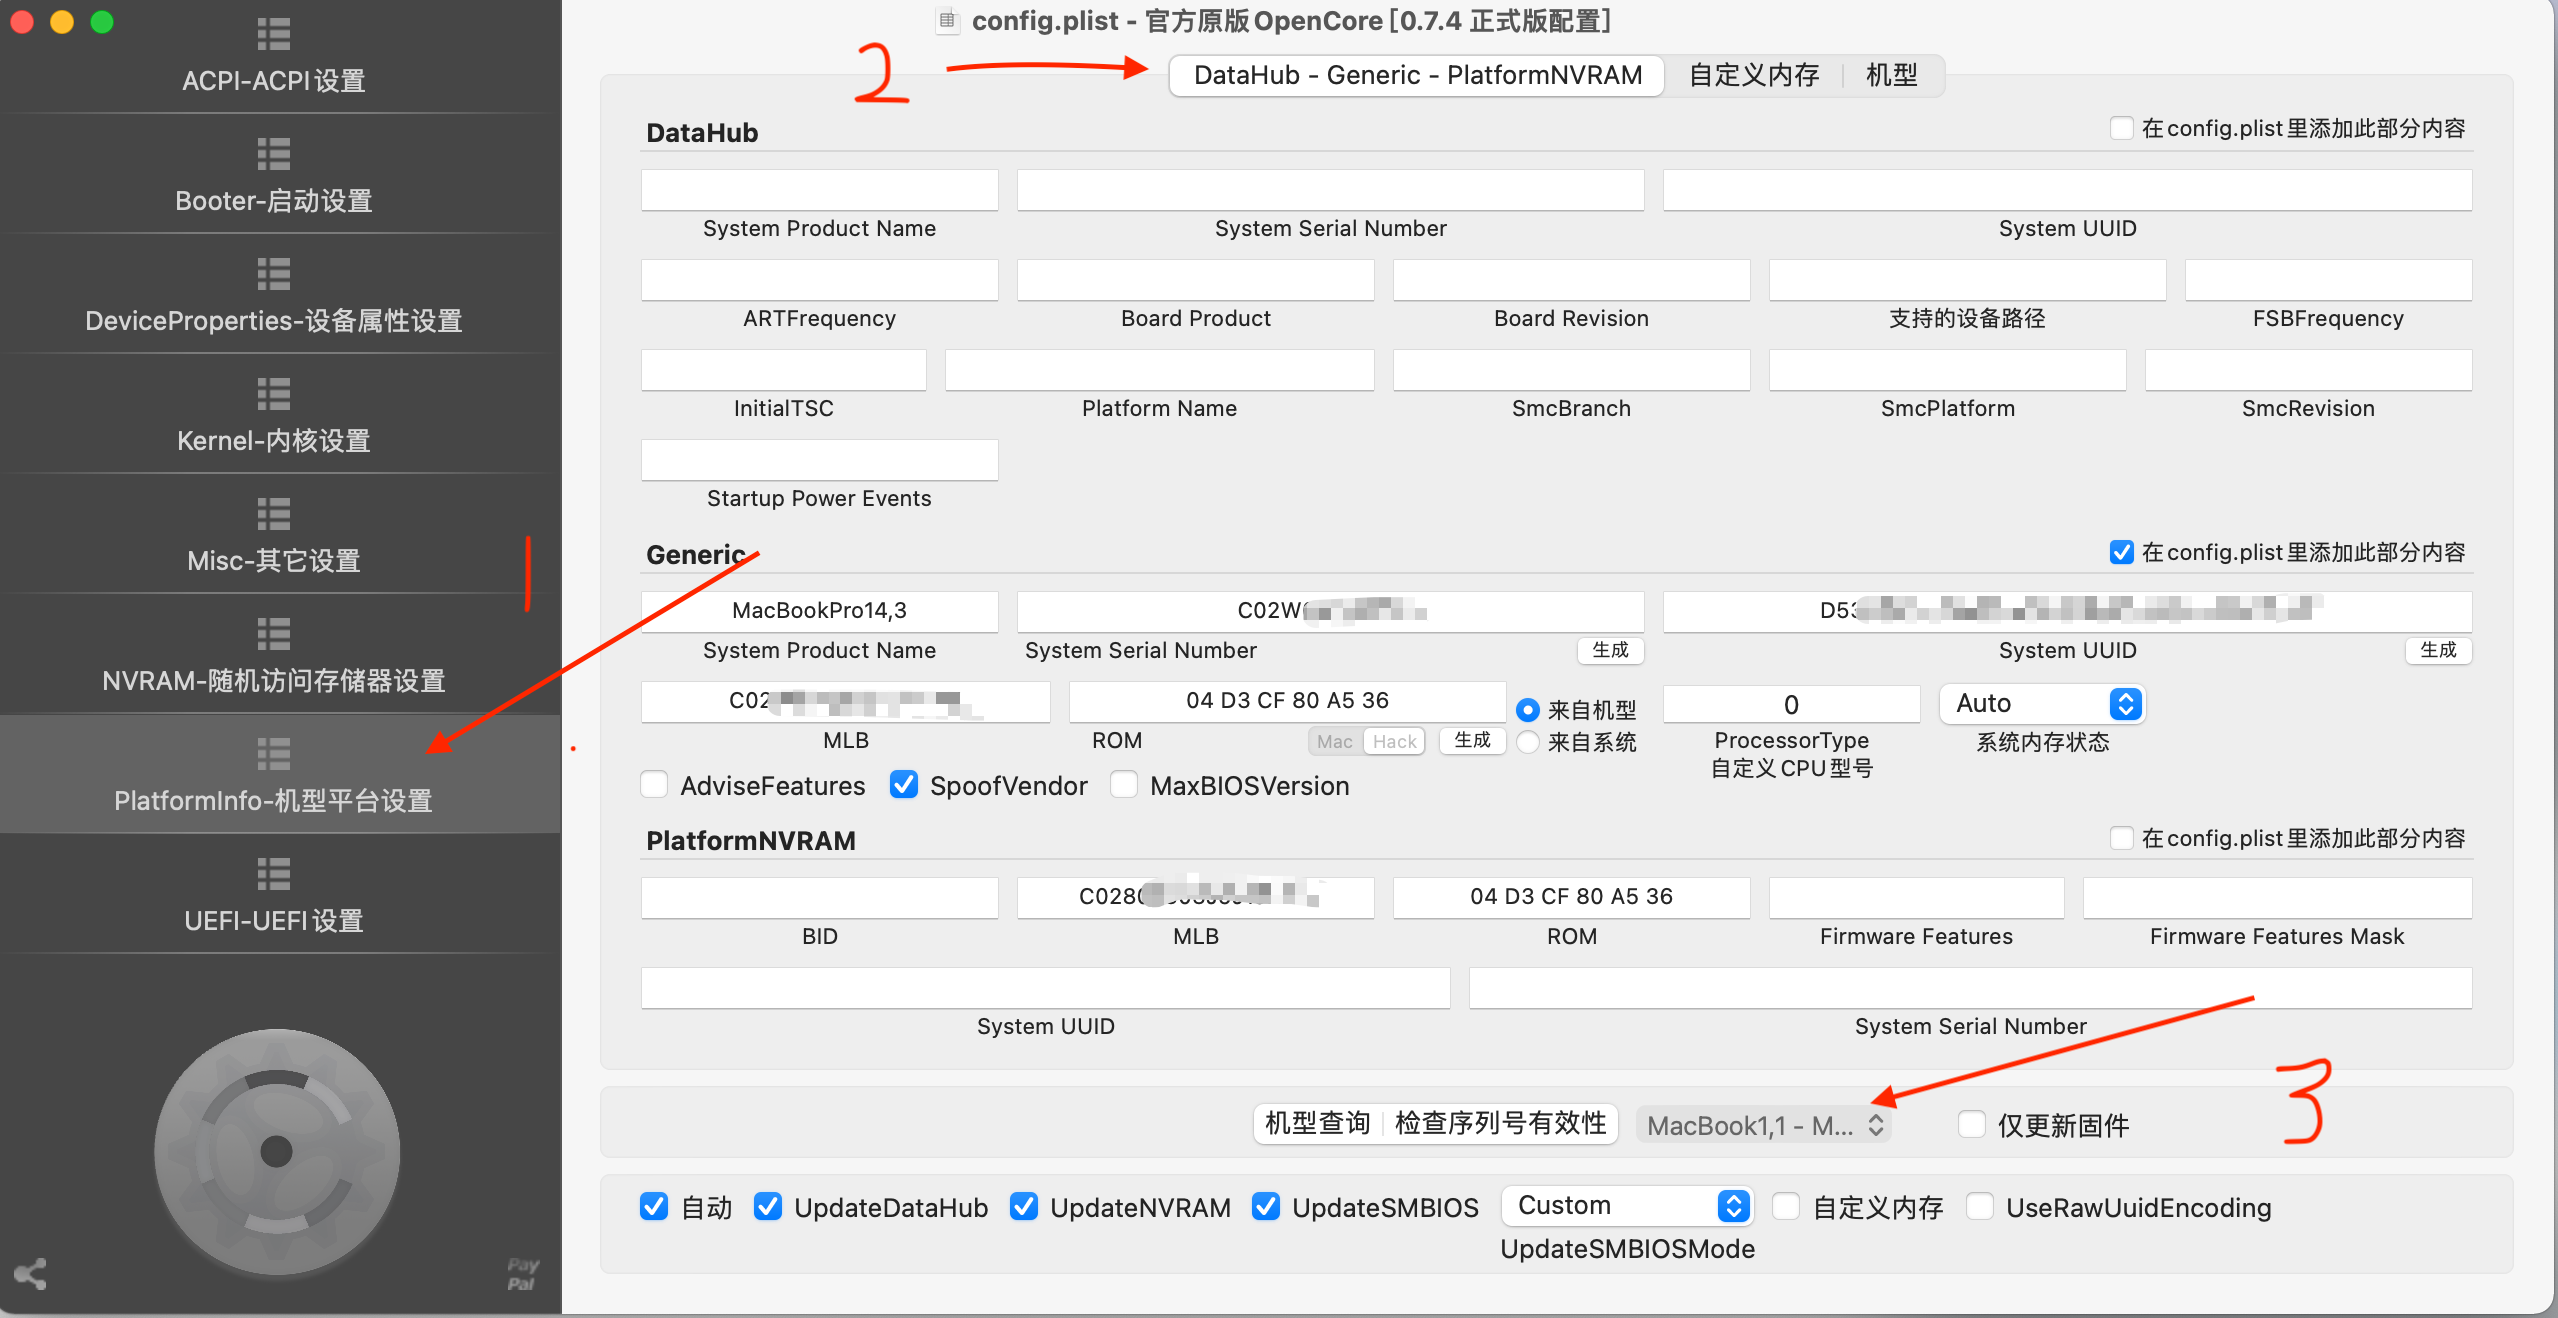Click DataHub Board Product field
2558x1318 pixels.
(x=1195, y=279)
